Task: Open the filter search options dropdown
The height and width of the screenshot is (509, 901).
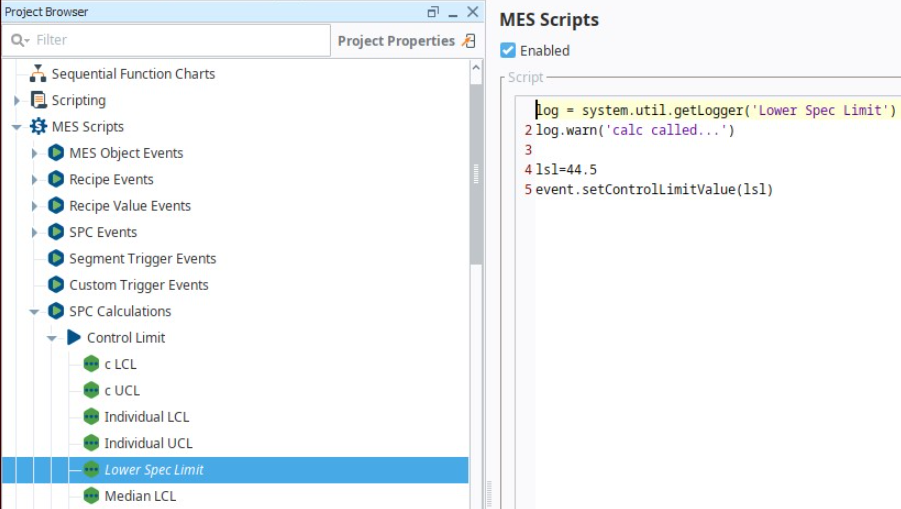Action: tap(20, 41)
